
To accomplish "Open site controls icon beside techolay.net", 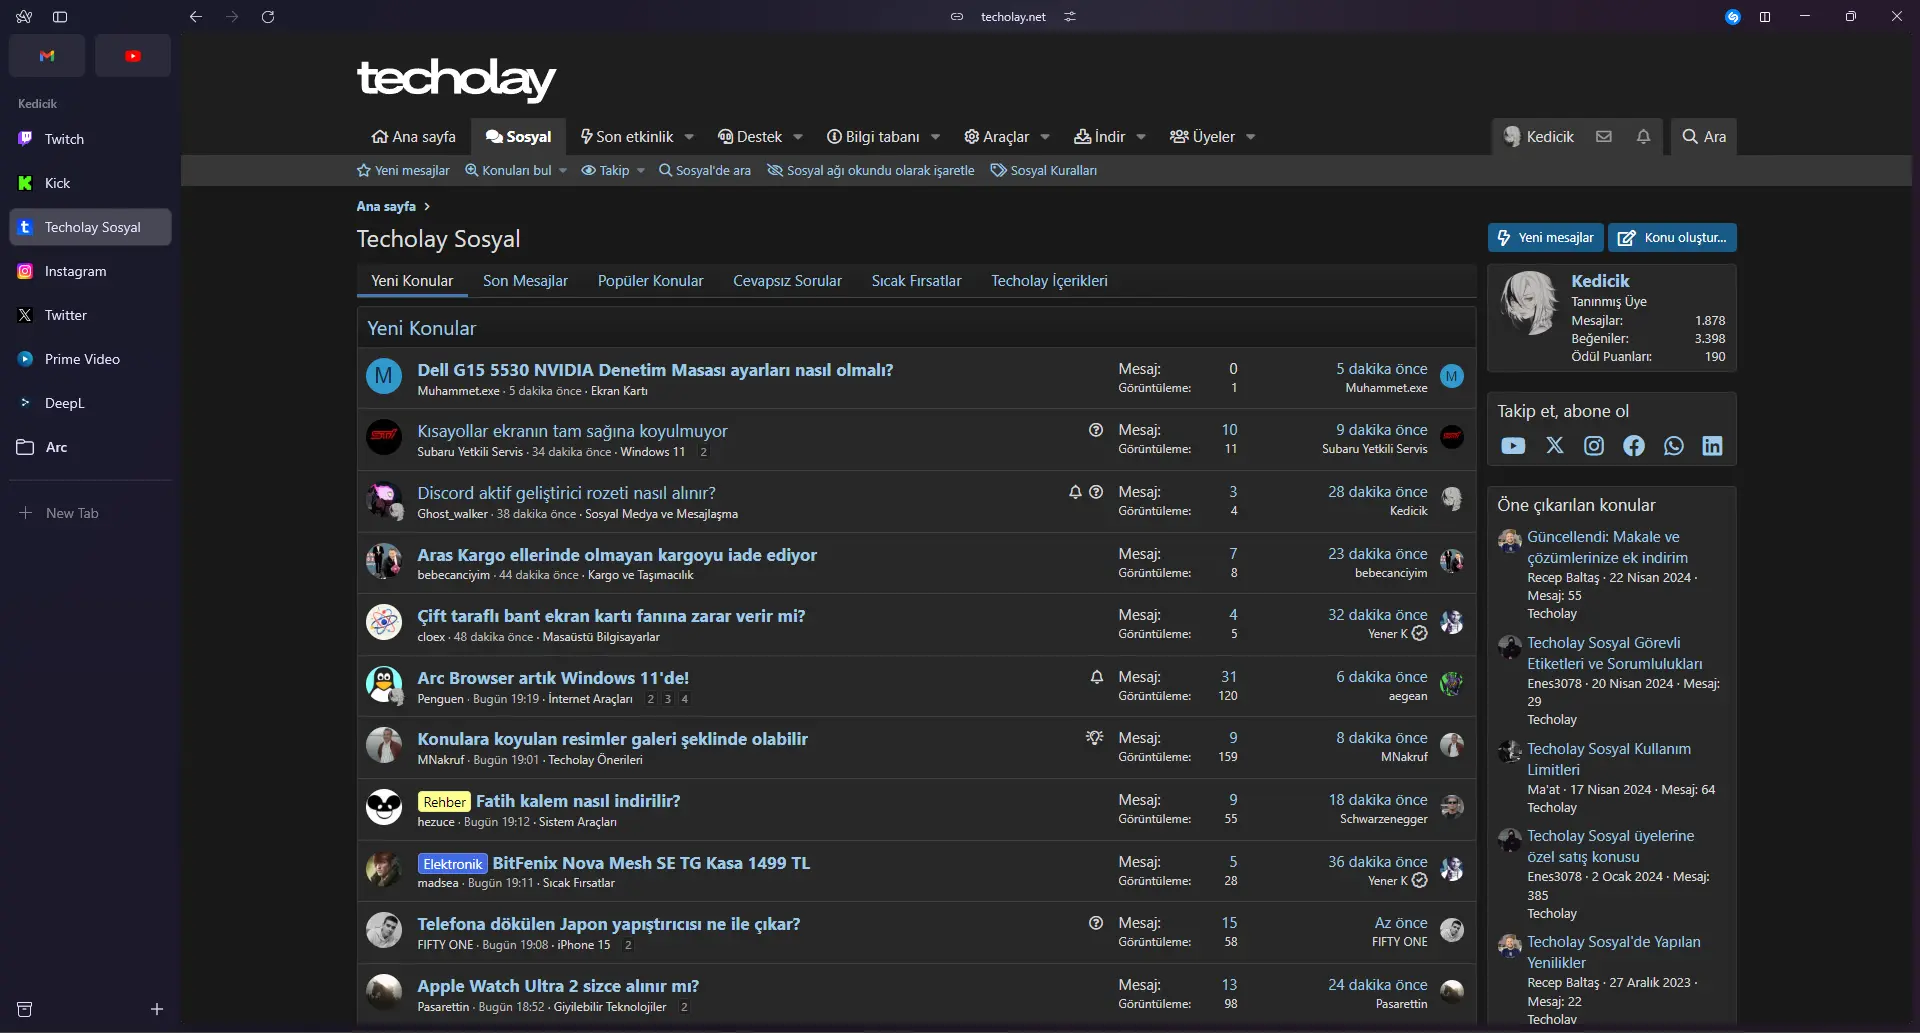I will tap(1070, 17).
